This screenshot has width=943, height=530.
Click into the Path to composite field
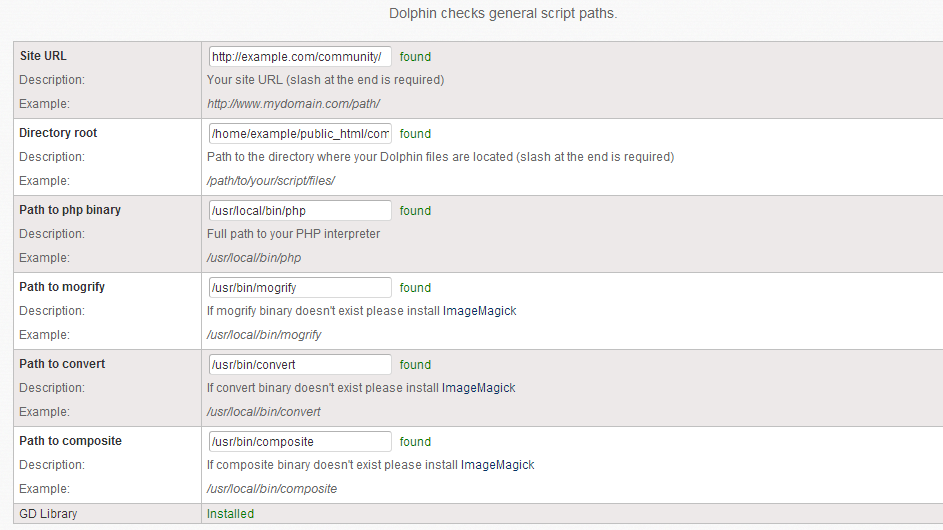pyautogui.click(x=300, y=442)
